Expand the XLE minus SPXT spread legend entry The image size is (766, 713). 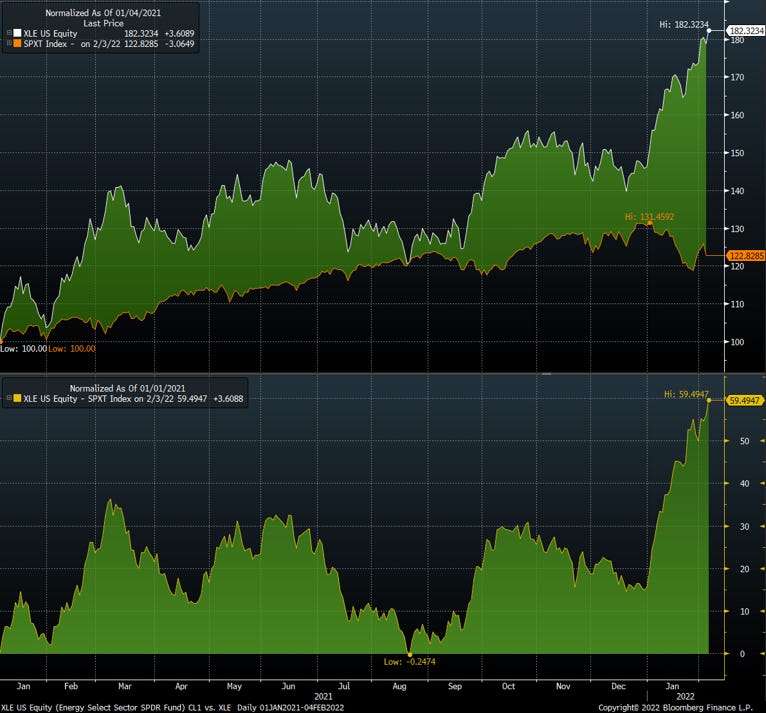click(x=9, y=398)
